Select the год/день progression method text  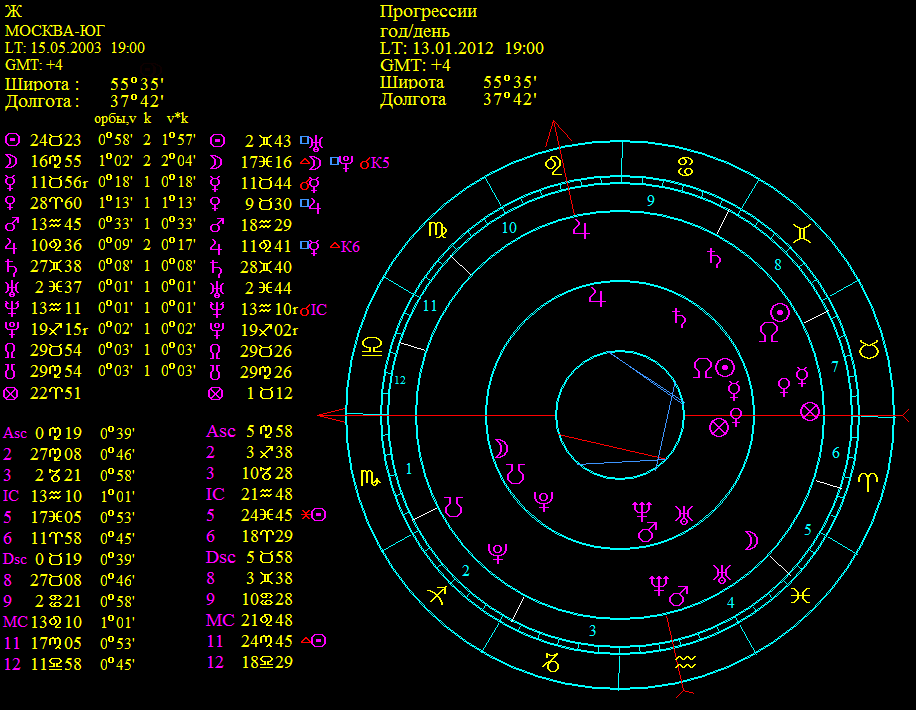[415, 30]
